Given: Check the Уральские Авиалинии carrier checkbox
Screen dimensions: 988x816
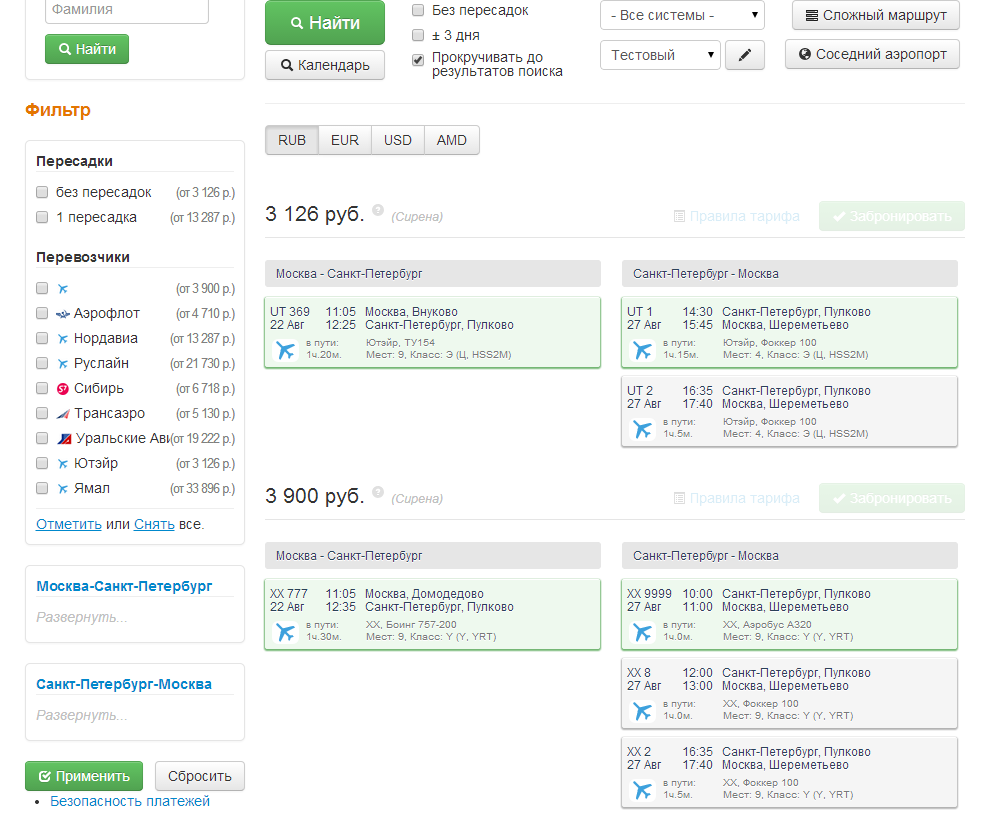Looking at the screenshot, I should point(42,438).
